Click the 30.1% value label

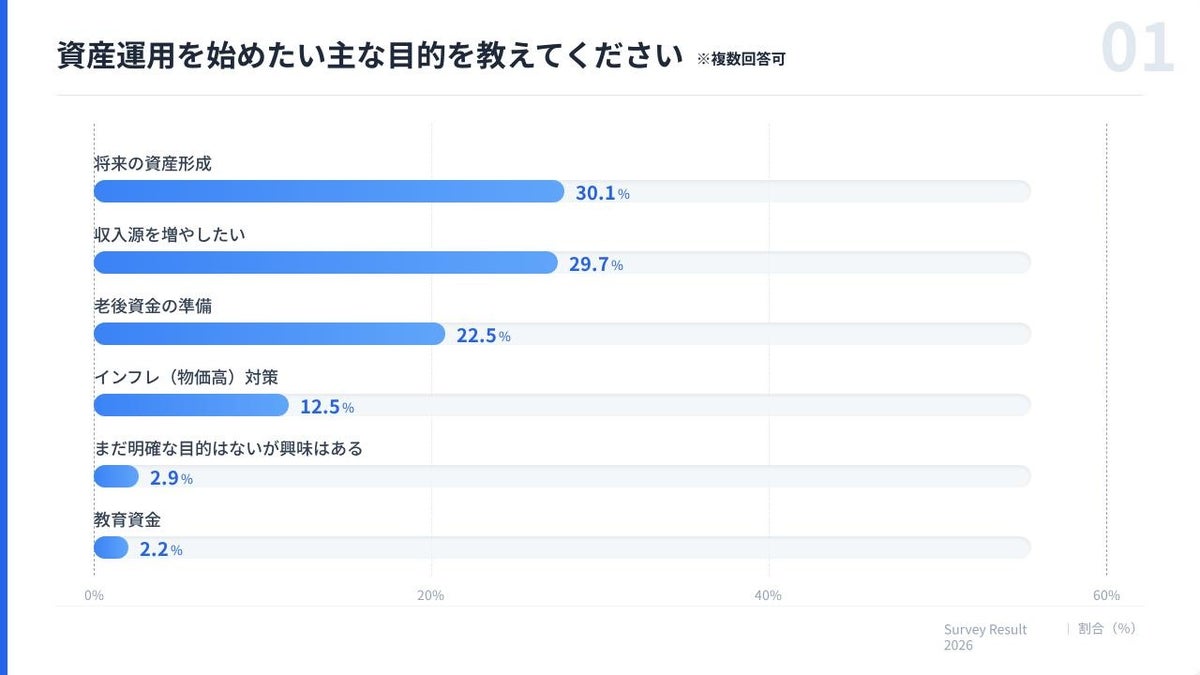(602, 193)
